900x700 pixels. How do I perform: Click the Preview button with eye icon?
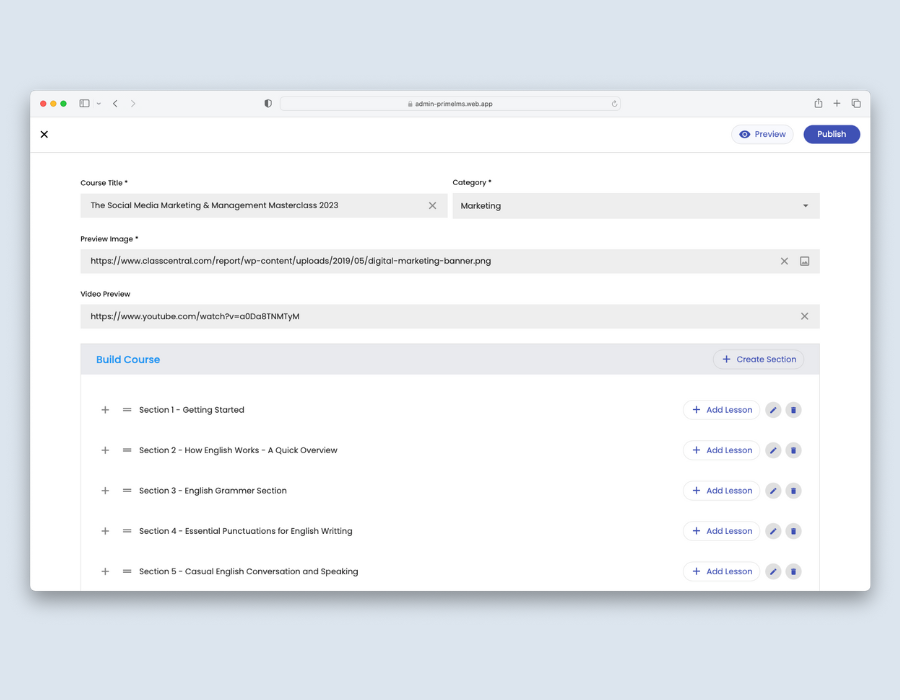762,134
